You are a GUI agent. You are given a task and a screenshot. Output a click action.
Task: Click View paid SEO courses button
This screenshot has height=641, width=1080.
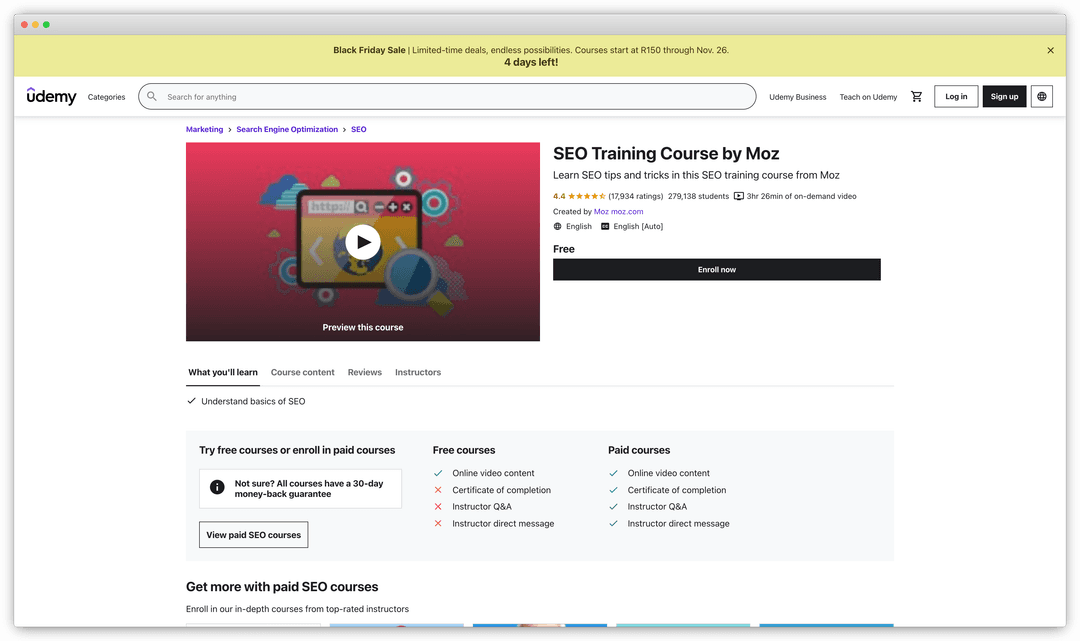[253, 535]
